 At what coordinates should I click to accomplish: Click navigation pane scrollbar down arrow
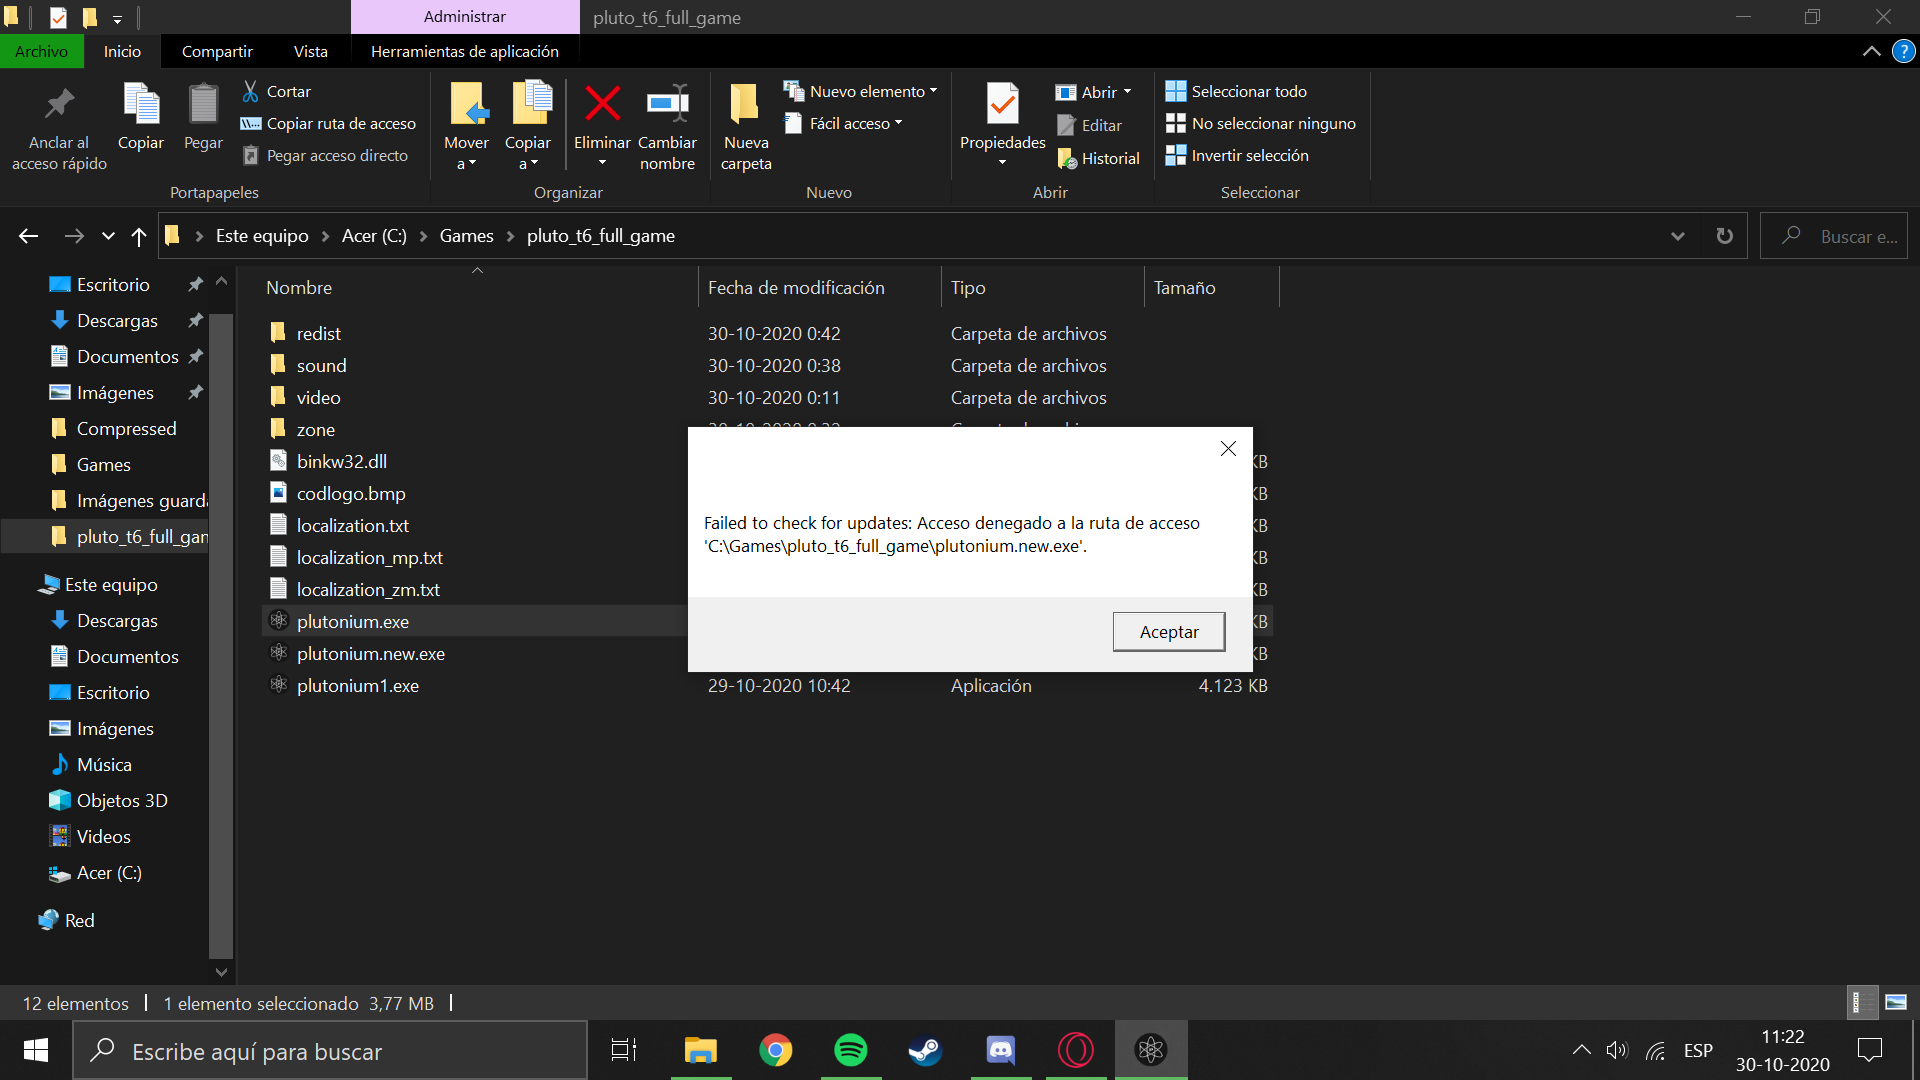tap(221, 971)
